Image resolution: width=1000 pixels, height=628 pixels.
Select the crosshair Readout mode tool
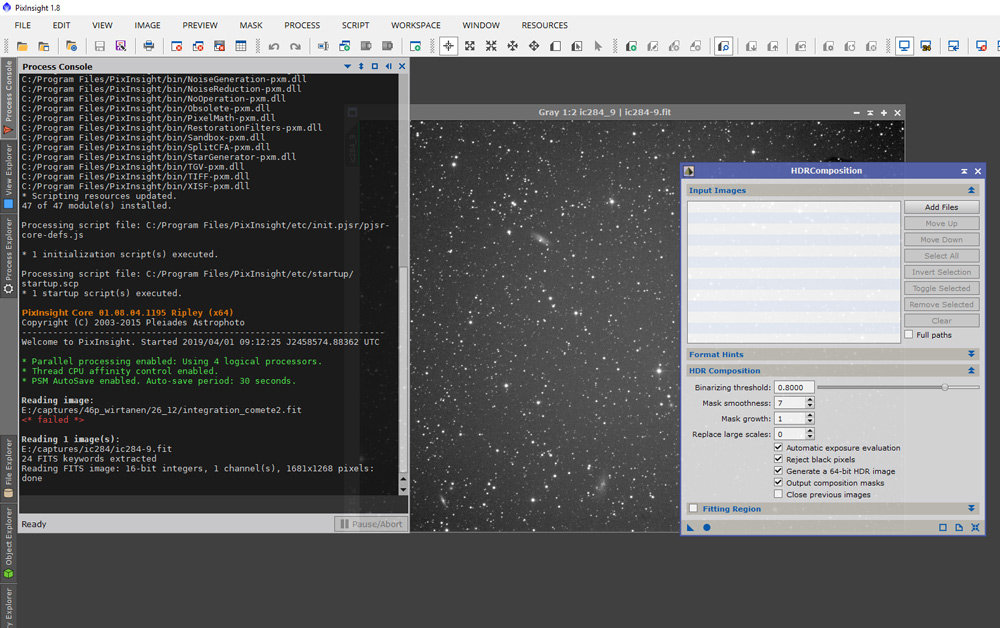(448, 46)
